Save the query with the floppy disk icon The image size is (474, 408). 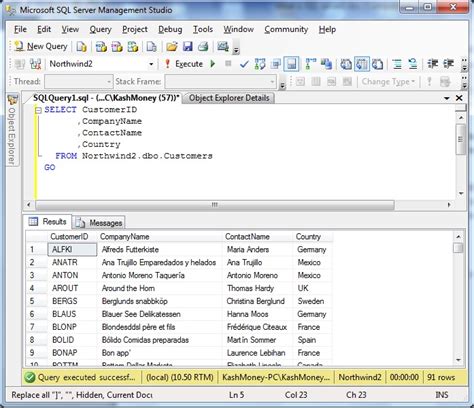[x=188, y=47]
